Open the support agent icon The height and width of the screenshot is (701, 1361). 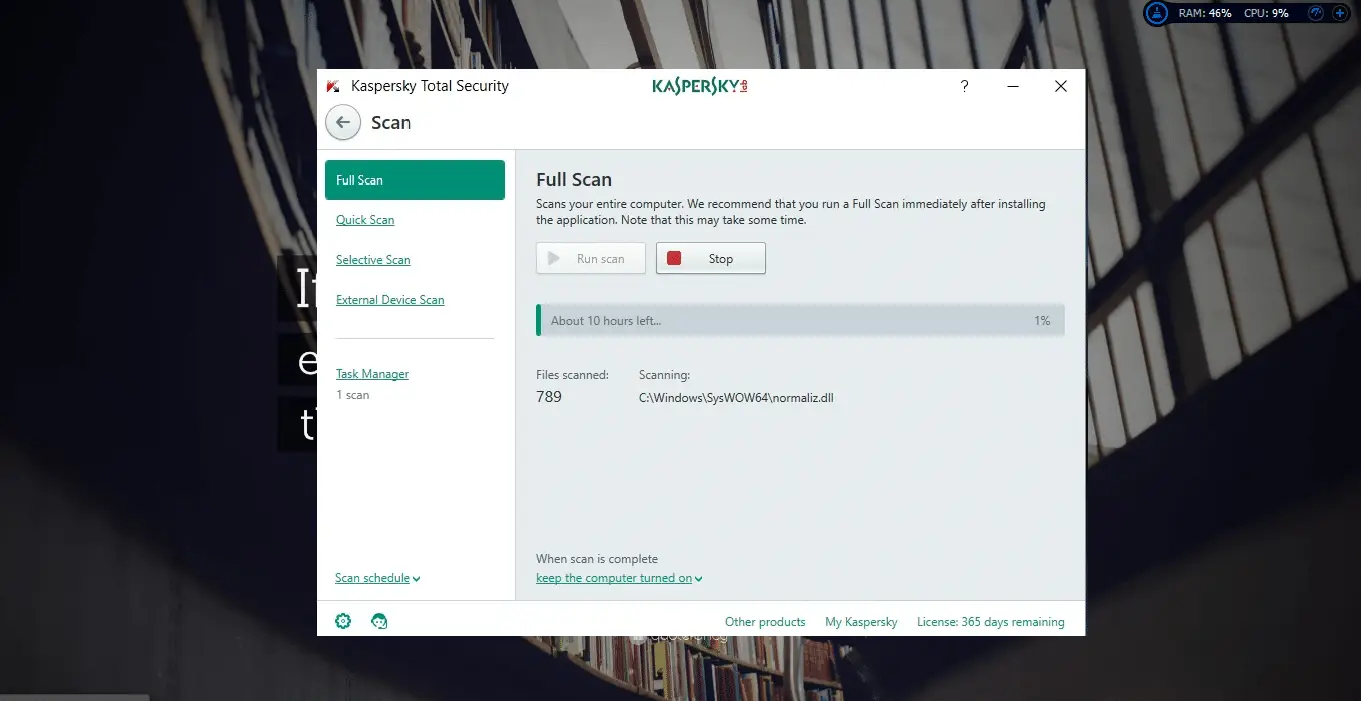[379, 621]
